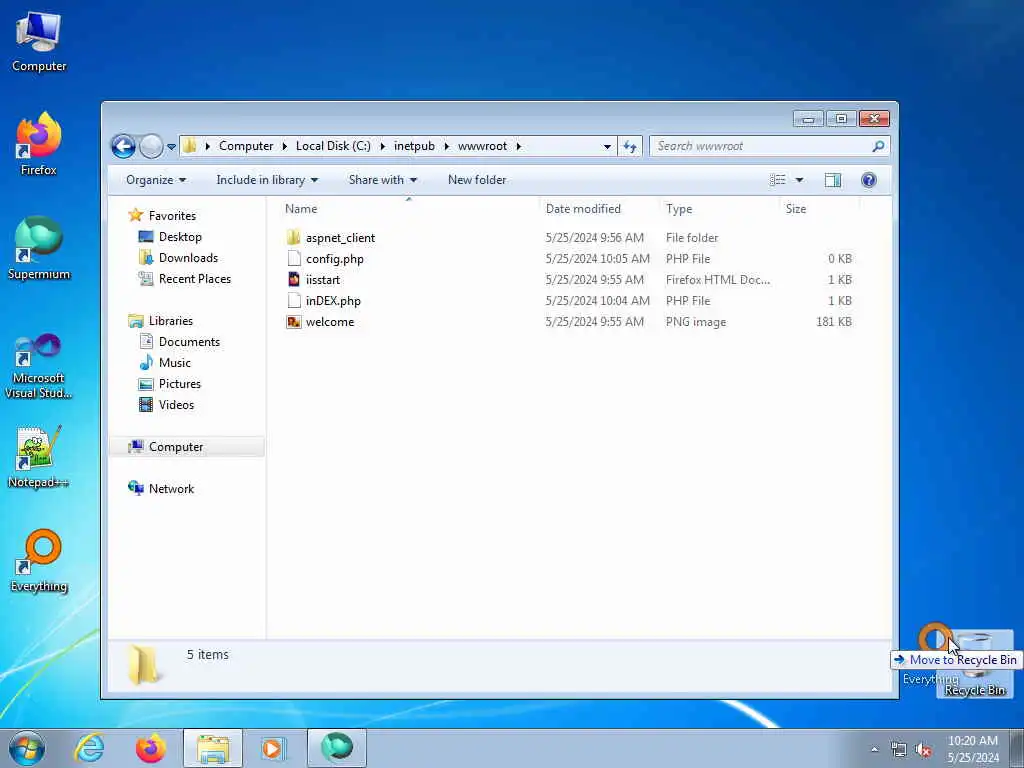Open the Include in library menu
The width and height of the screenshot is (1024, 768).
pyautogui.click(x=267, y=180)
